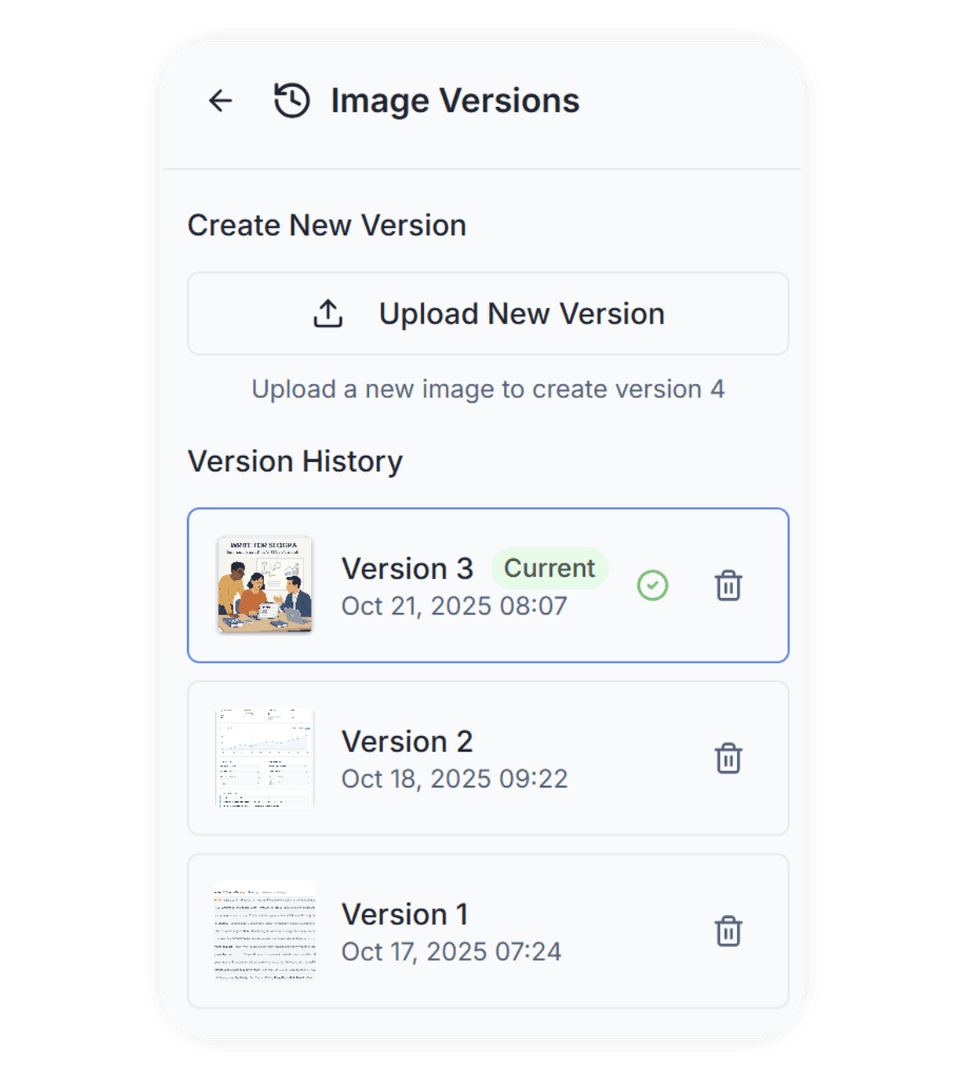
Task: Click the Oct 17, 2025 07:24 timestamp
Action: point(451,951)
